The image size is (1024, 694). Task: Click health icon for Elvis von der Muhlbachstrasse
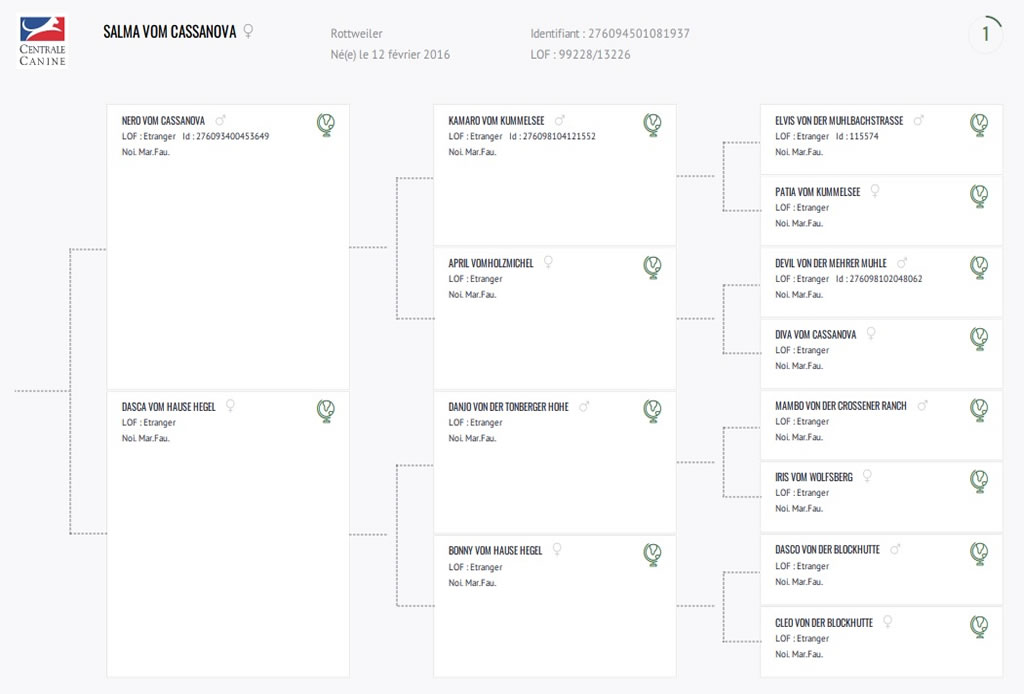pos(979,124)
